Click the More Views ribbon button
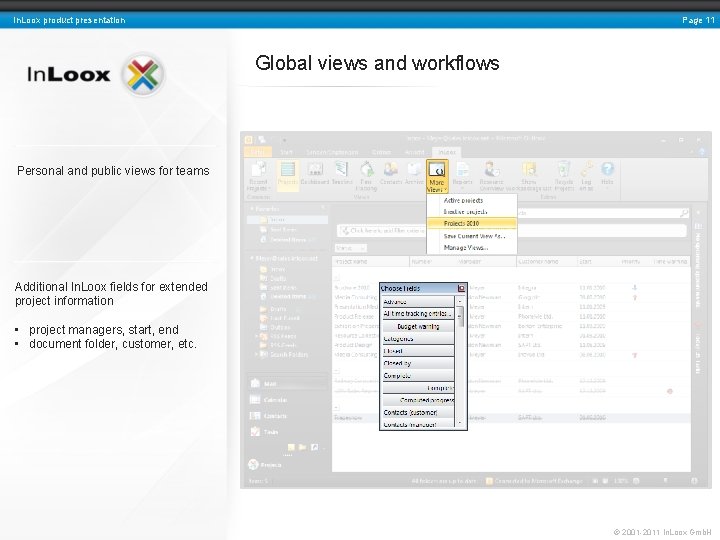Screen dimensions: 720x540 (437, 177)
